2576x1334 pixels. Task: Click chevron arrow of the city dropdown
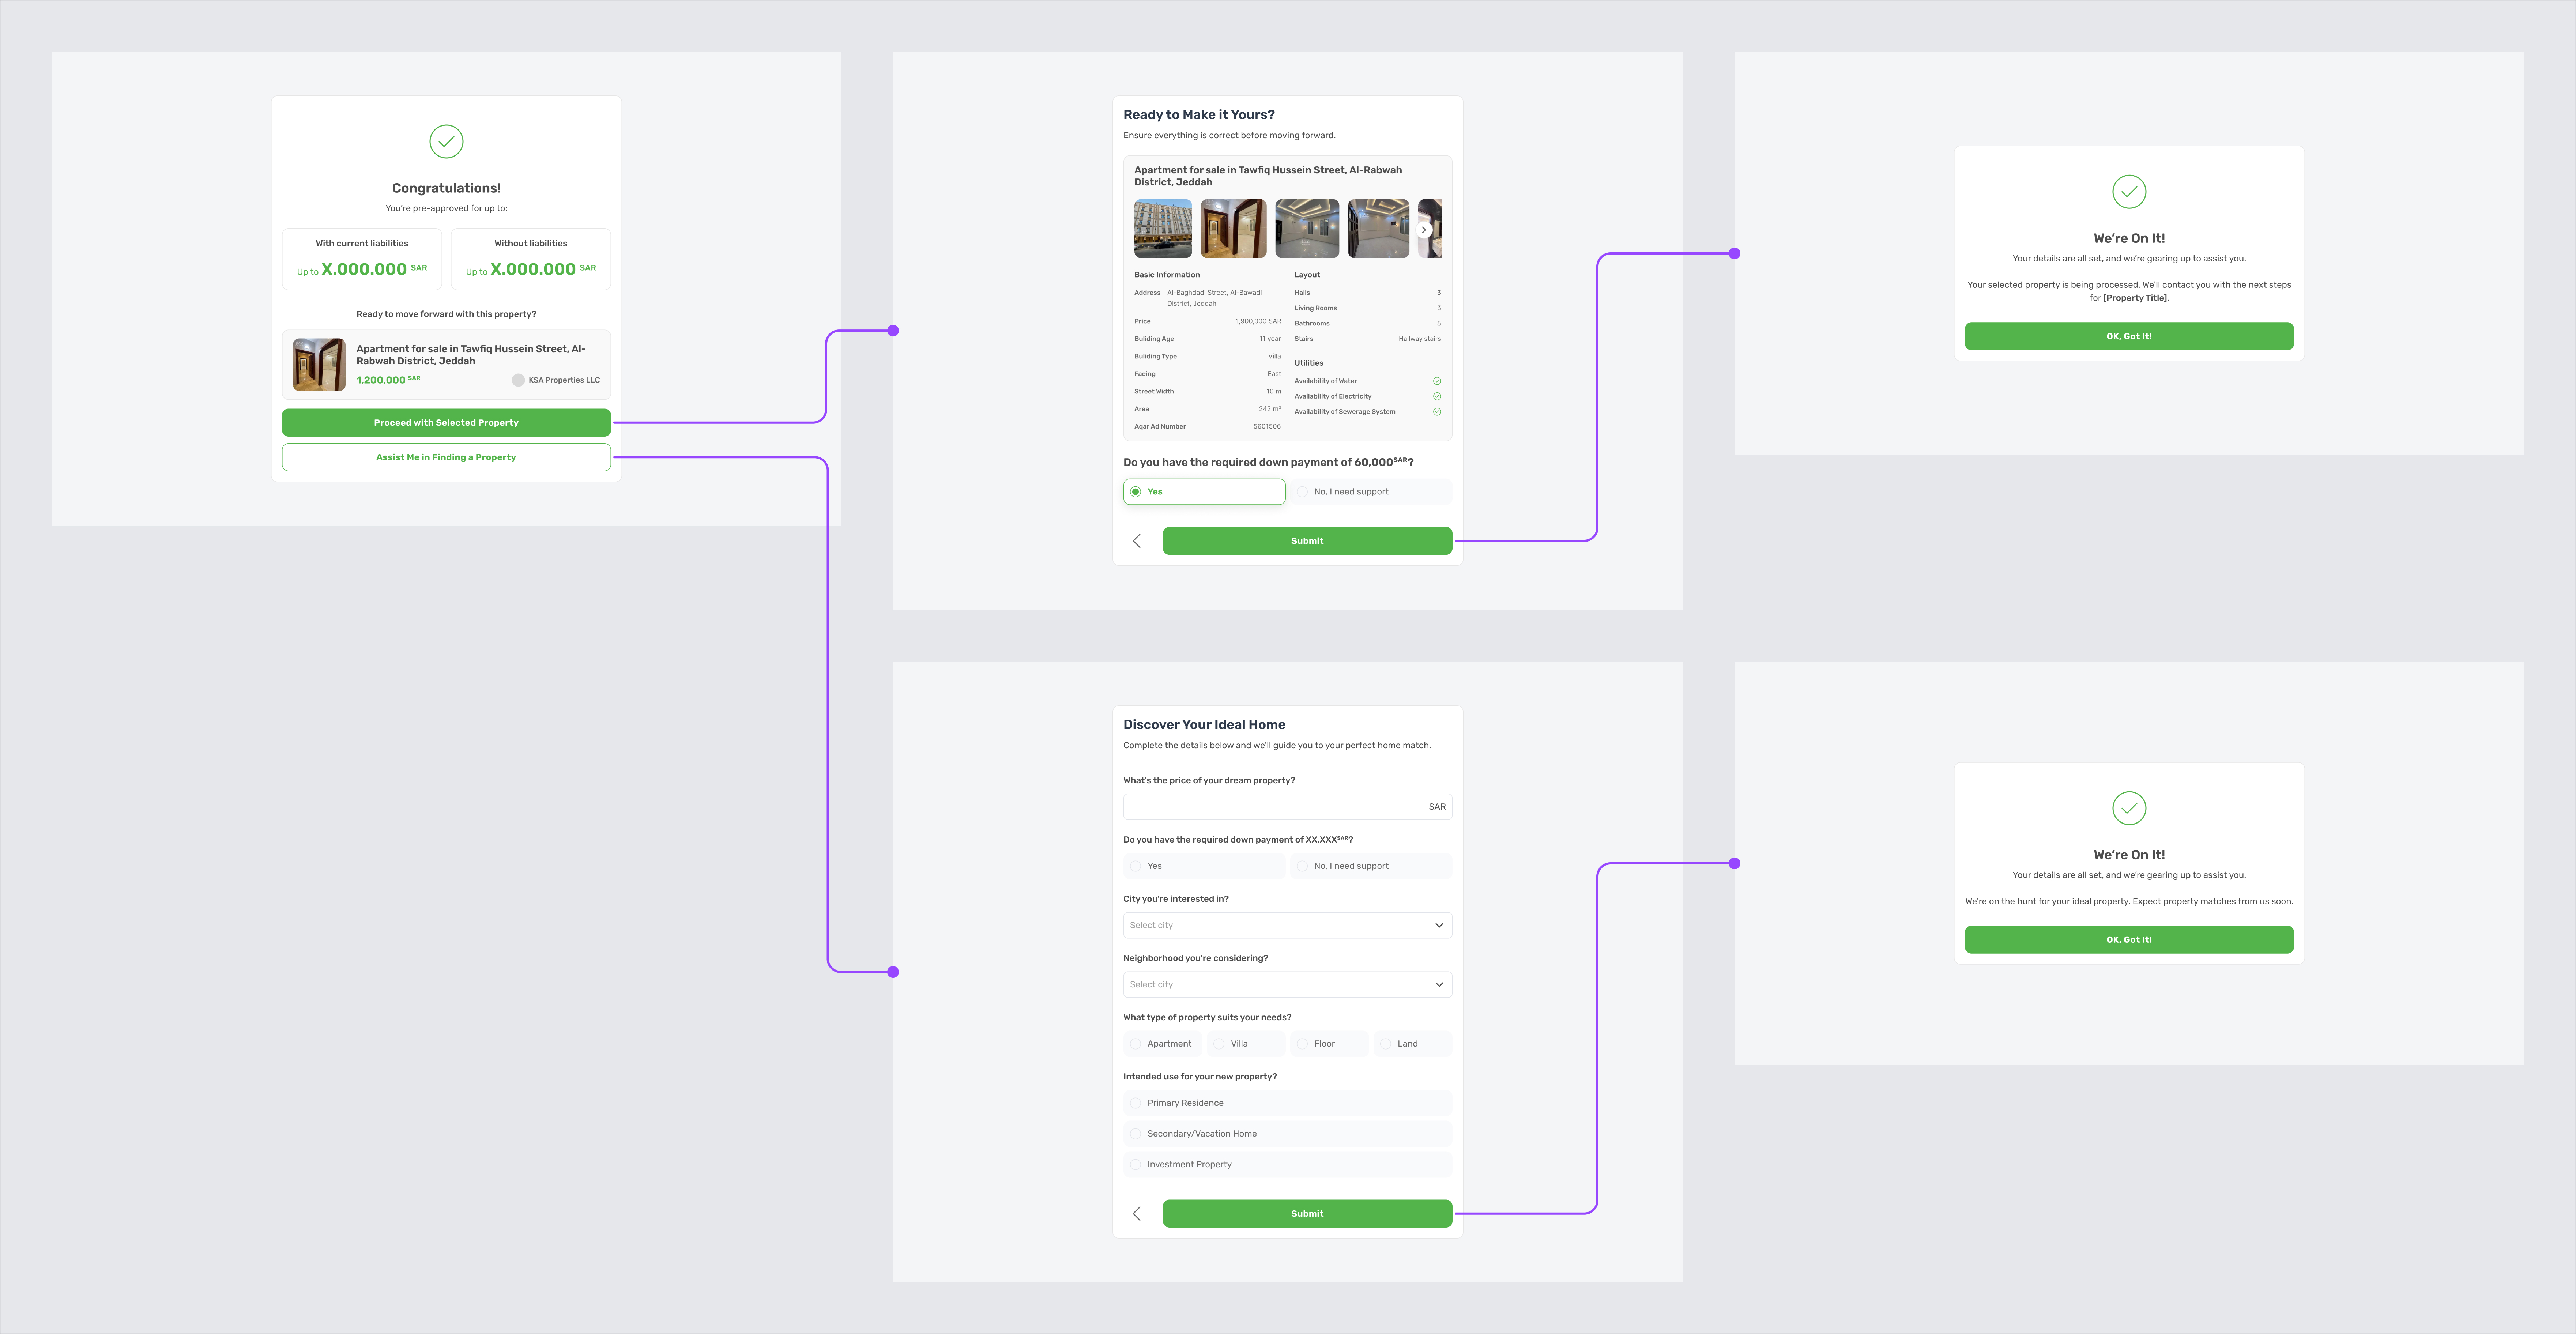[1439, 925]
